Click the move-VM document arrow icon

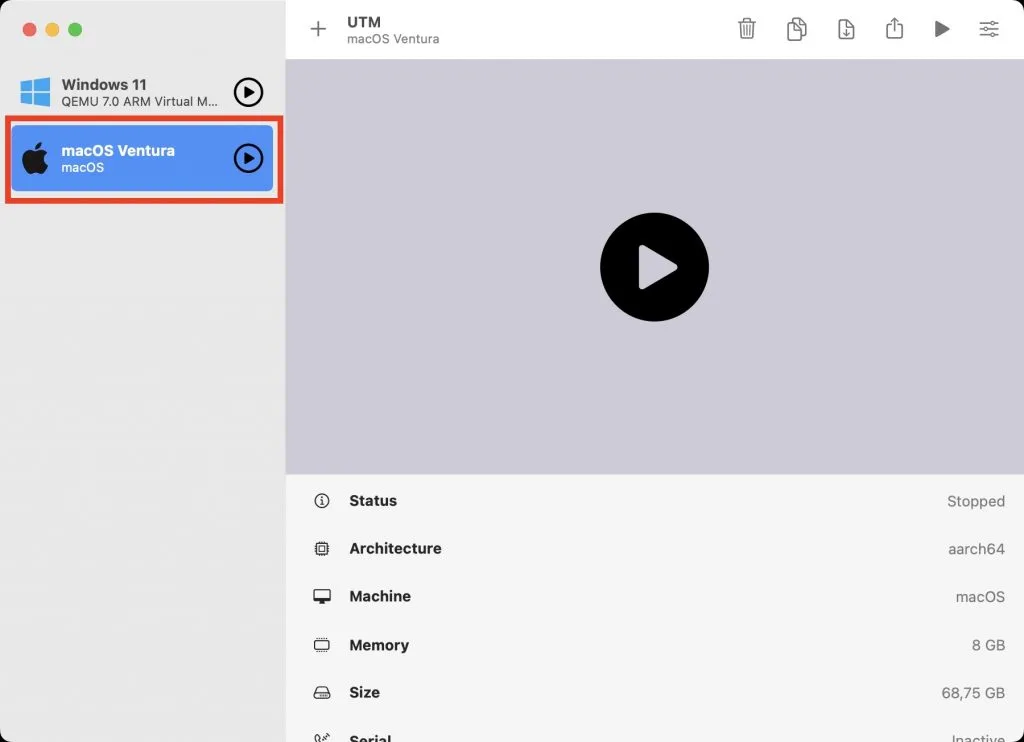[846, 29]
